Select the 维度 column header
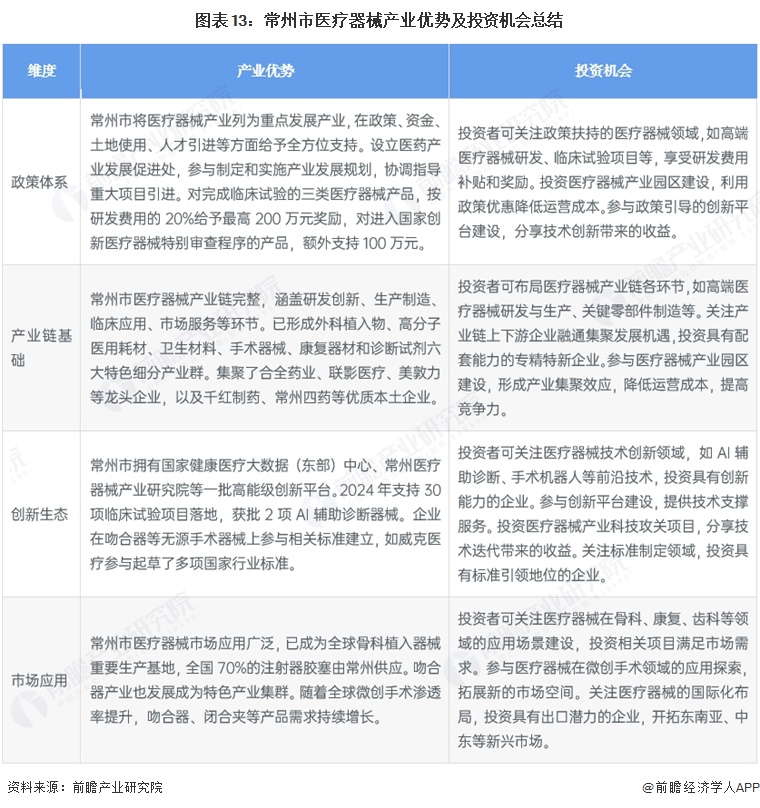The width and height of the screenshot is (760, 808). [41, 71]
